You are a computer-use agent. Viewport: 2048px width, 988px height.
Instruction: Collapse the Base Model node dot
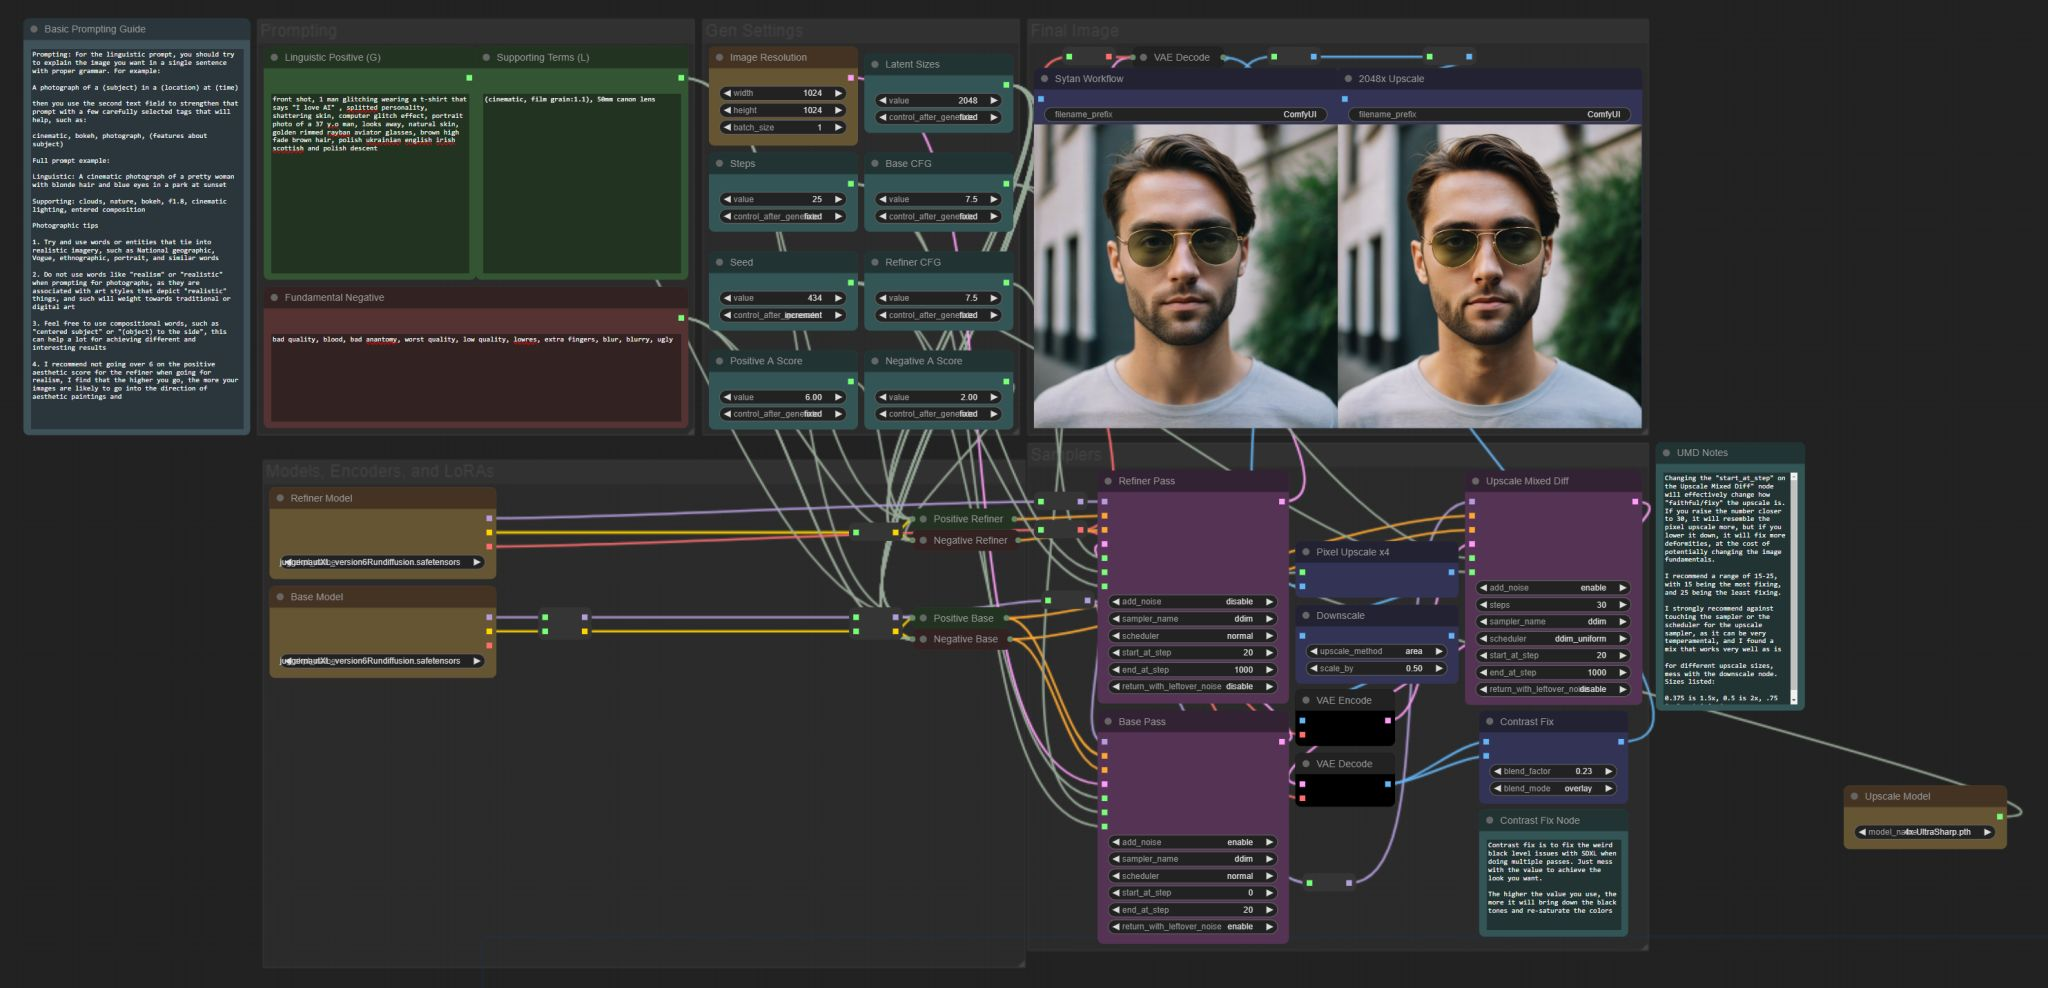280,598
